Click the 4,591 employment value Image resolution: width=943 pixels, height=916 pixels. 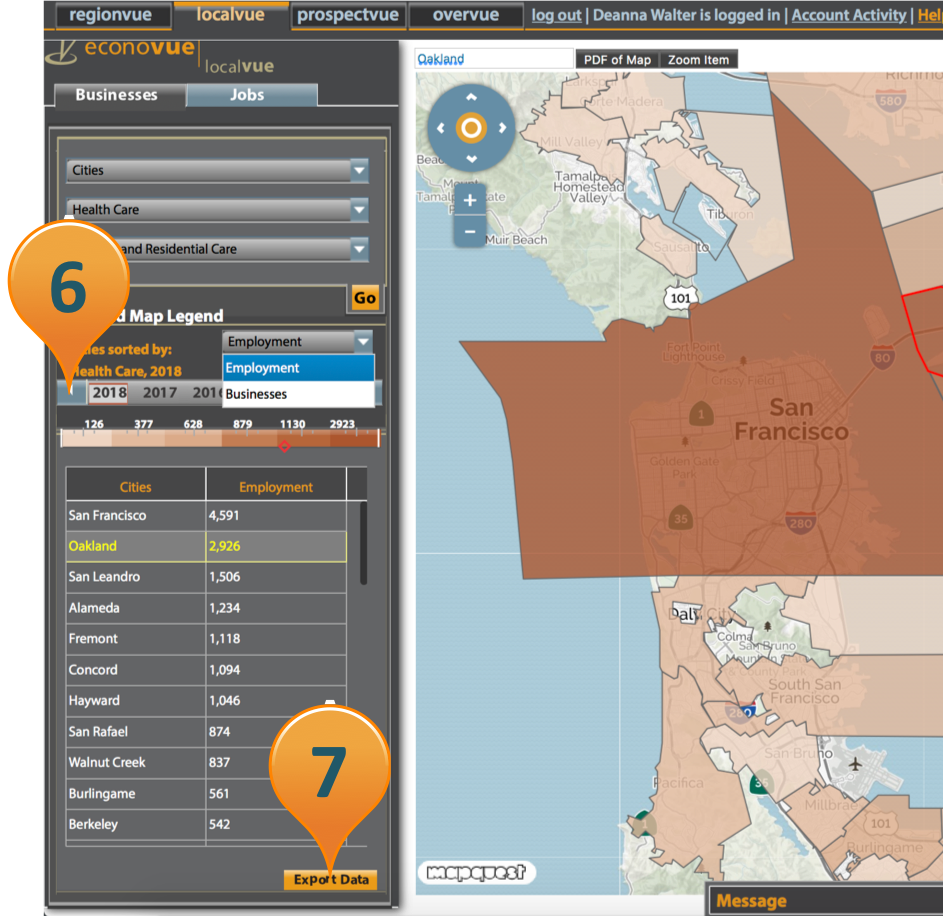[224, 515]
